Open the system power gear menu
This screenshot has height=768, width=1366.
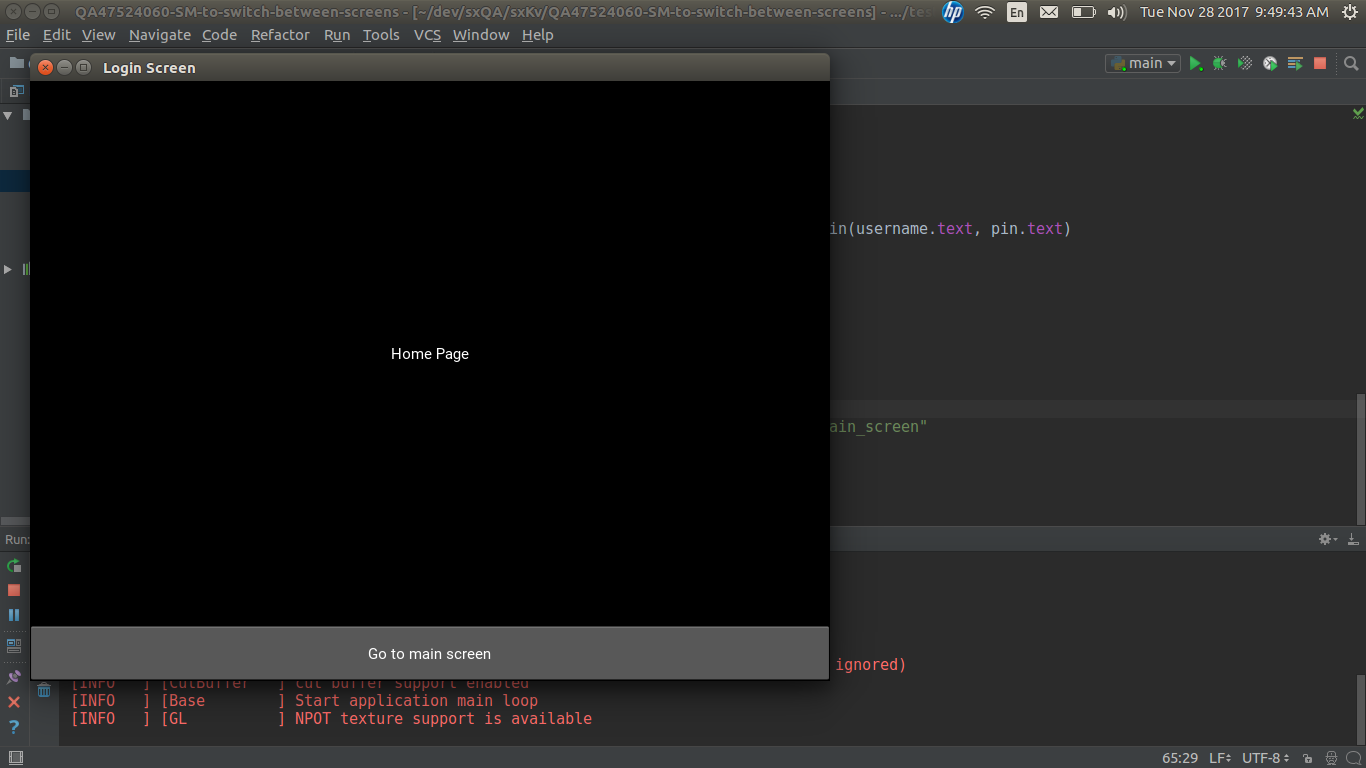[x=1350, y=12]
